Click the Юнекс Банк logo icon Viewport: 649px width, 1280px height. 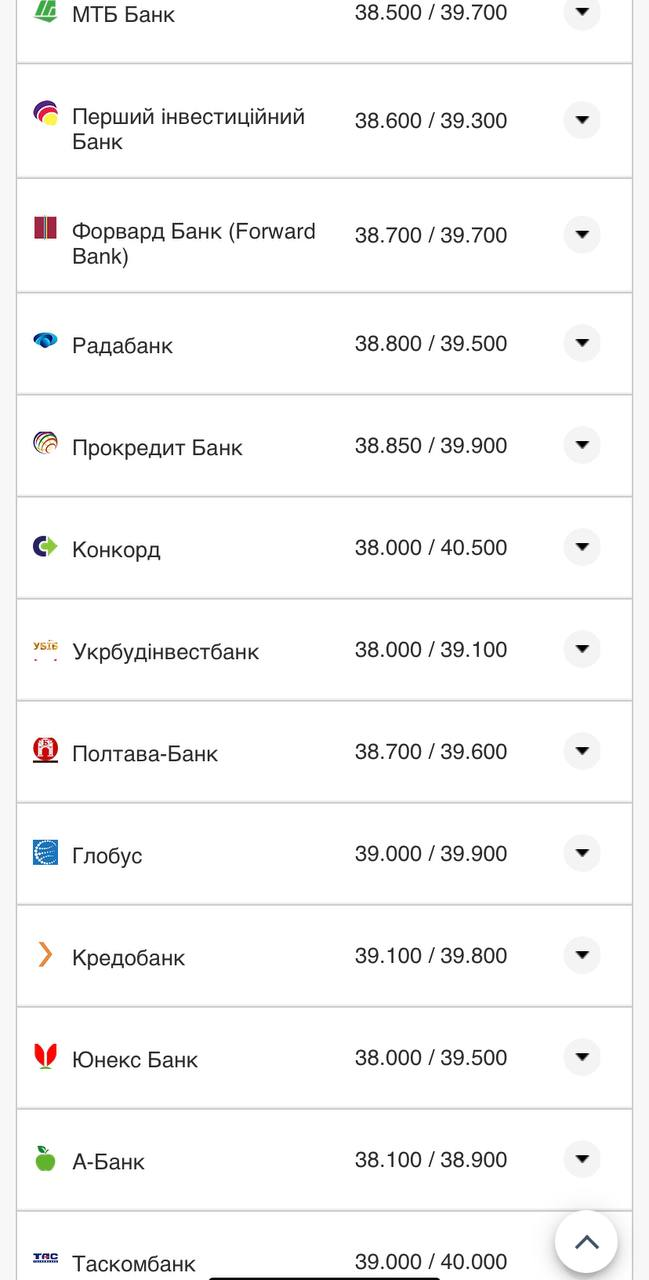(x=45, y=1056)
